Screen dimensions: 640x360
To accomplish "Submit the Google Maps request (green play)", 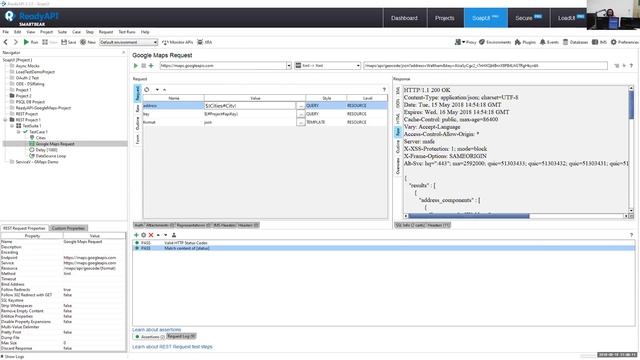I will click(136, 65).
